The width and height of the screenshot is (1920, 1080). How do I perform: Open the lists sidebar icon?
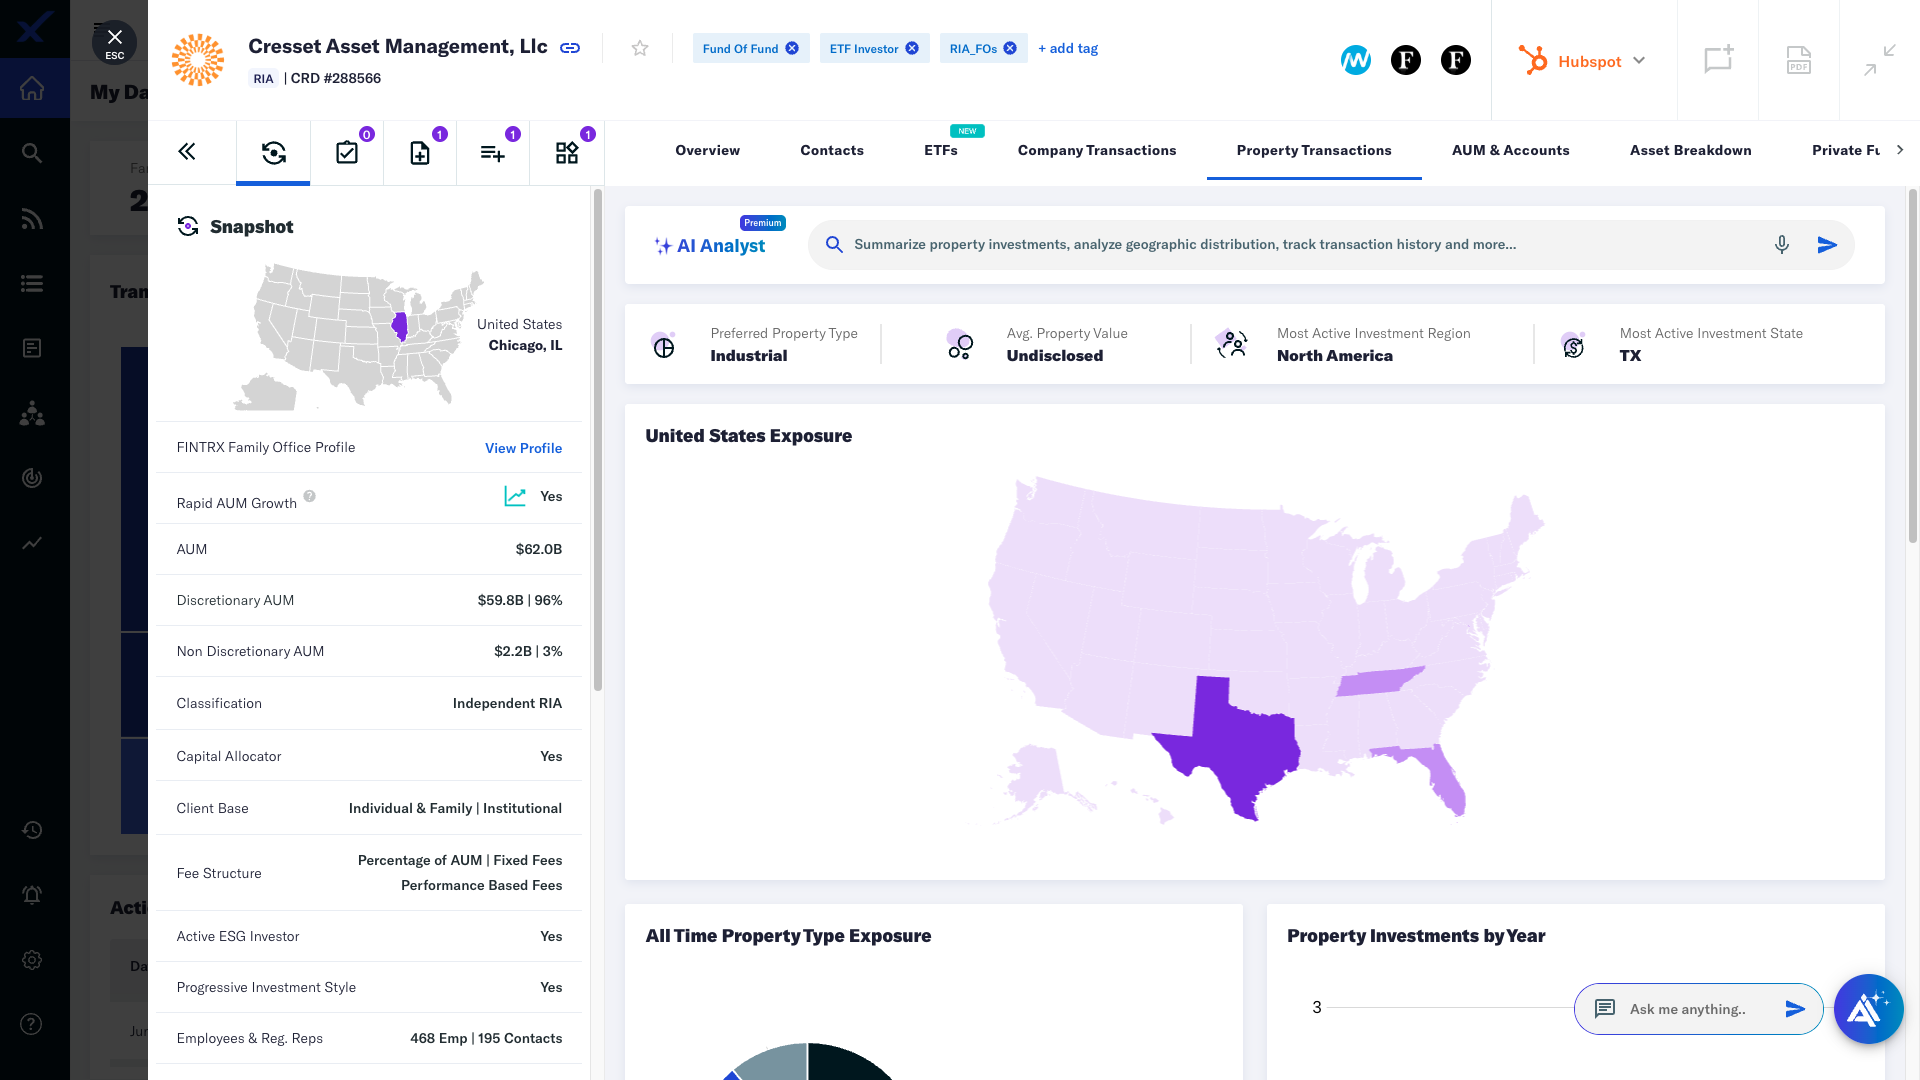[32, 284]
